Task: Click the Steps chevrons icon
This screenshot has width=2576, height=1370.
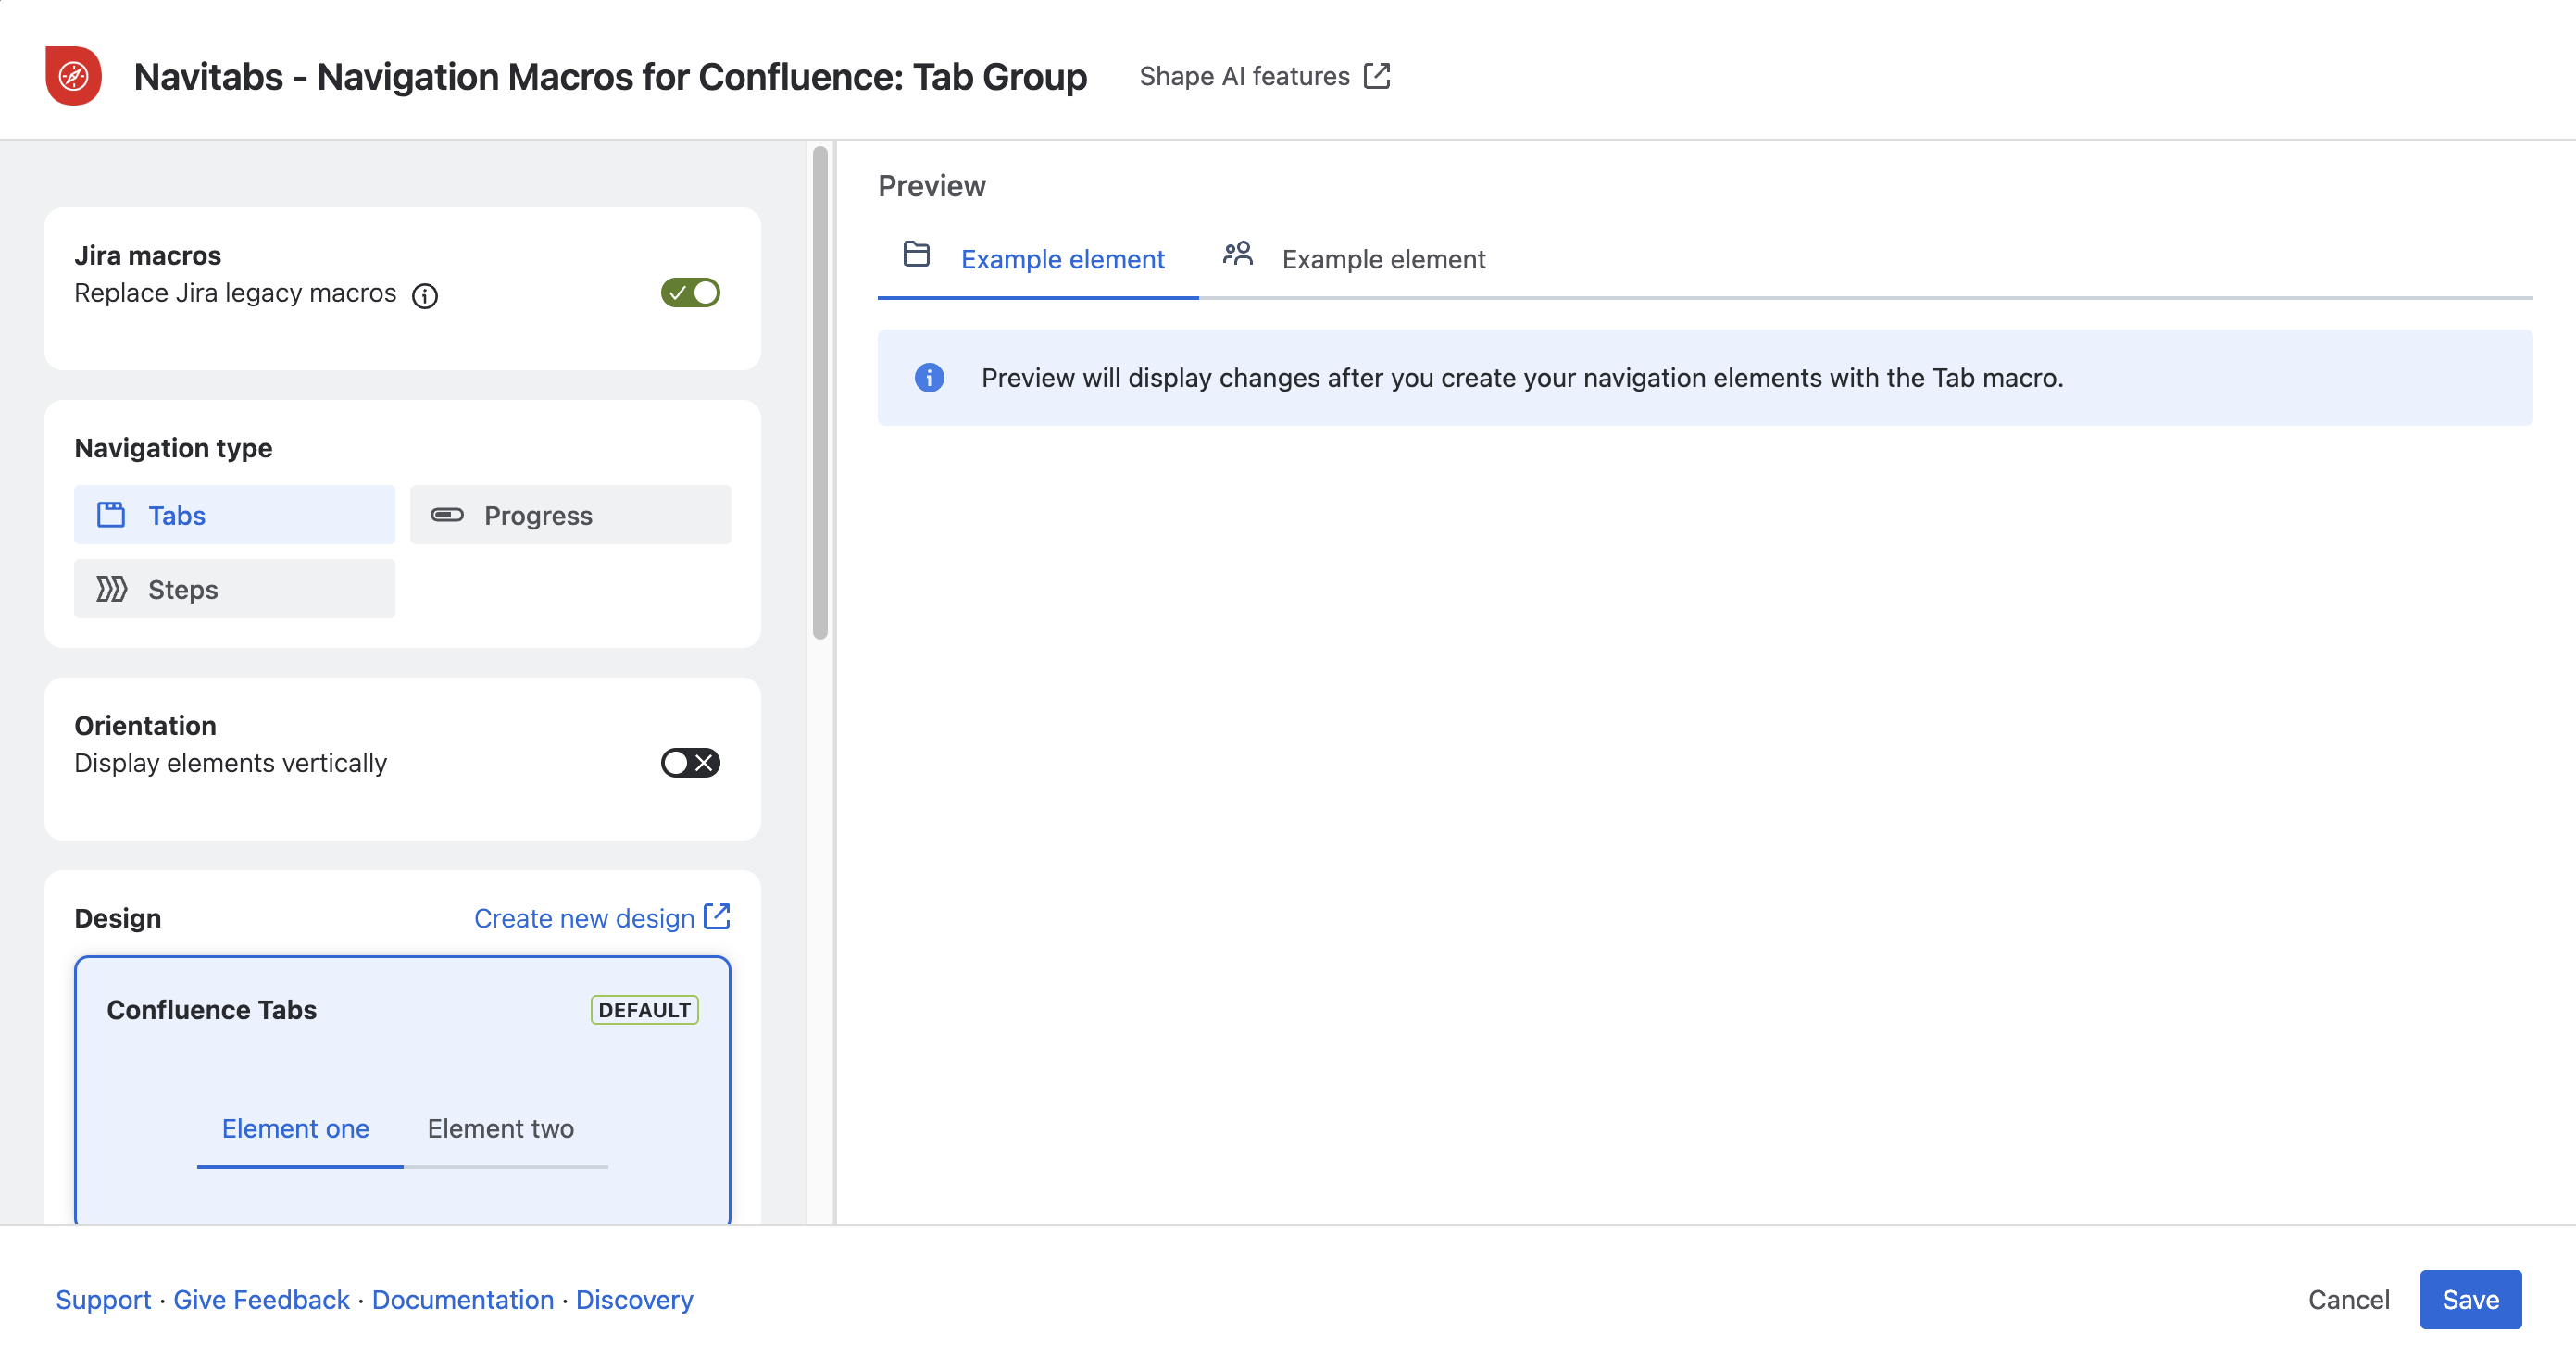Action: (111, 589)
